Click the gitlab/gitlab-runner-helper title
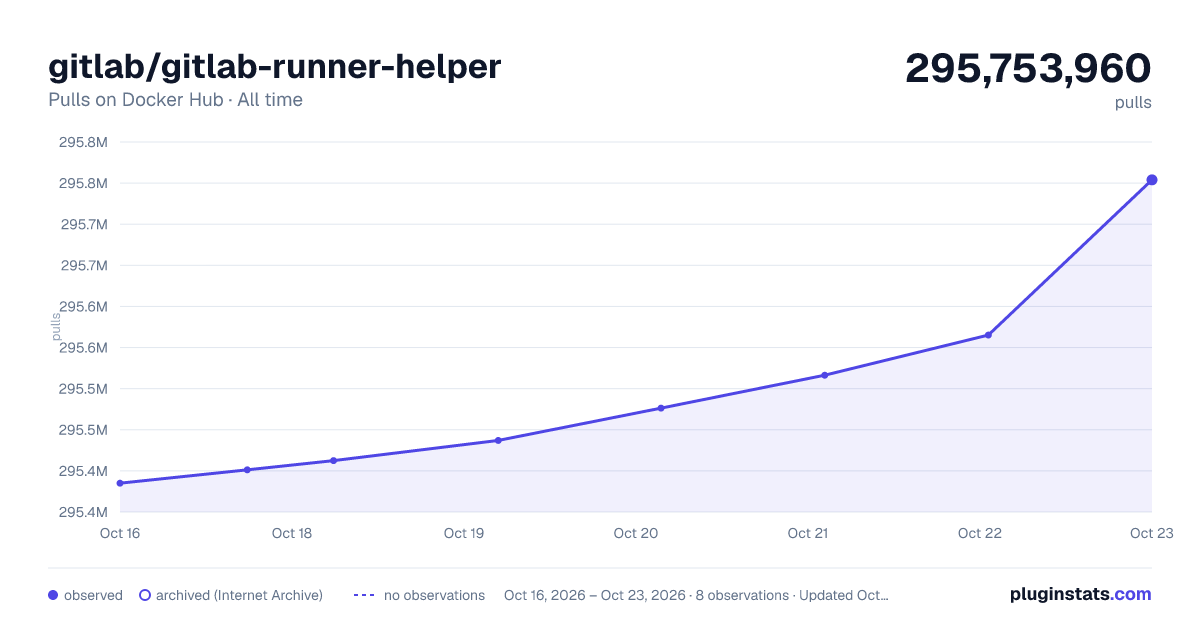Screen dimensions: 1200x630 pyautogui.click(x=275, y=66)
